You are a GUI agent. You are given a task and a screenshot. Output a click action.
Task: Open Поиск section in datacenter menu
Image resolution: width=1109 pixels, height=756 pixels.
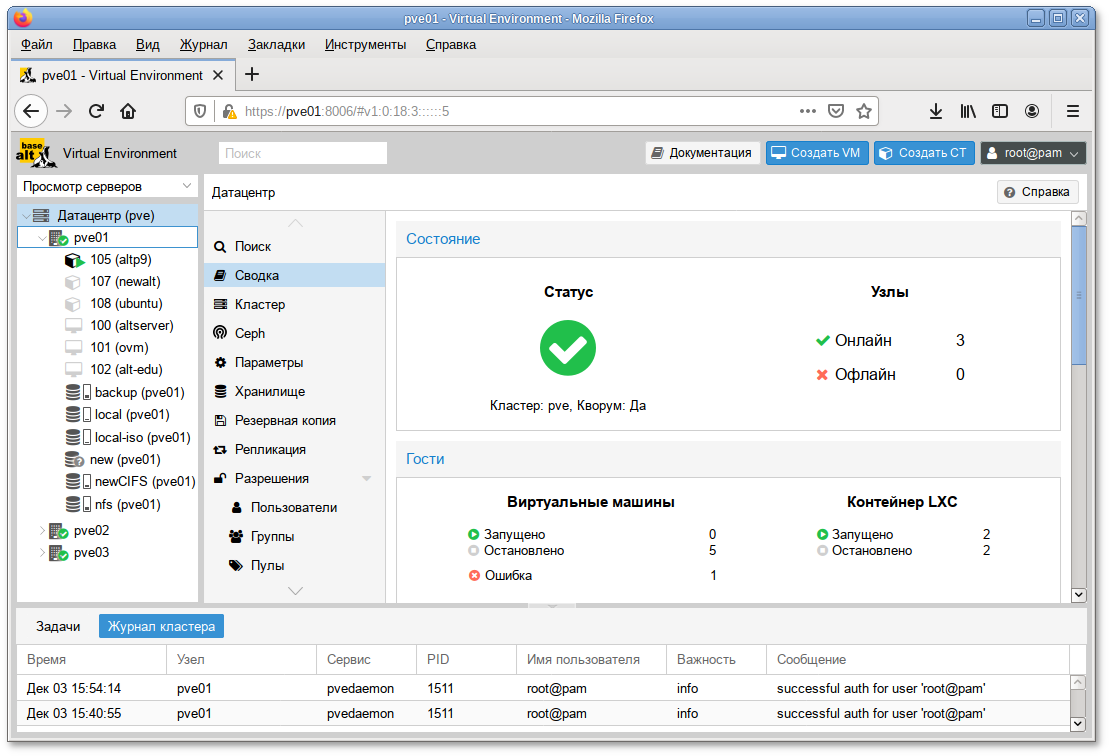[x=294, y=246]
